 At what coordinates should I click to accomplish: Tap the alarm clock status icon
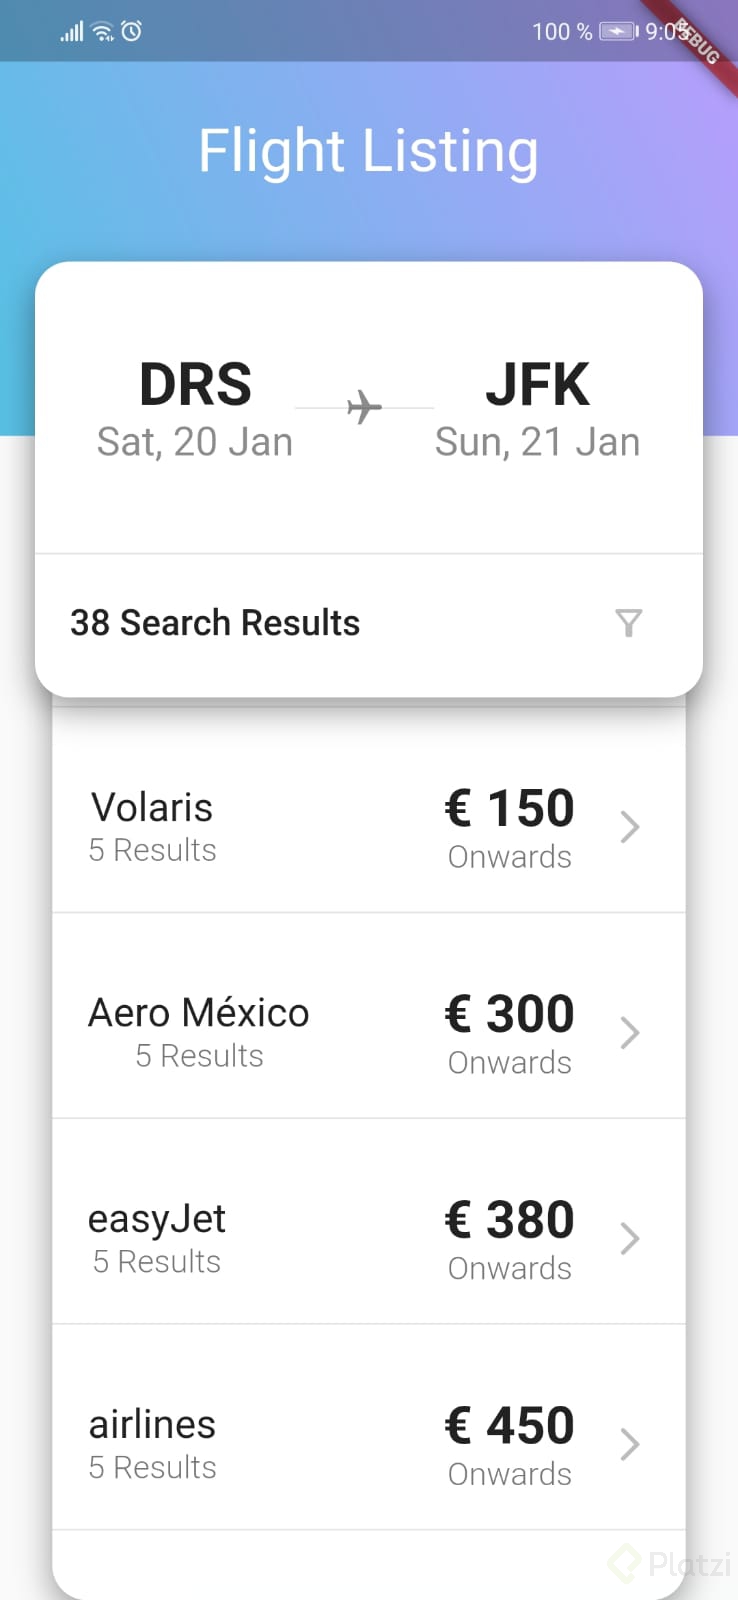coord(132,31)
